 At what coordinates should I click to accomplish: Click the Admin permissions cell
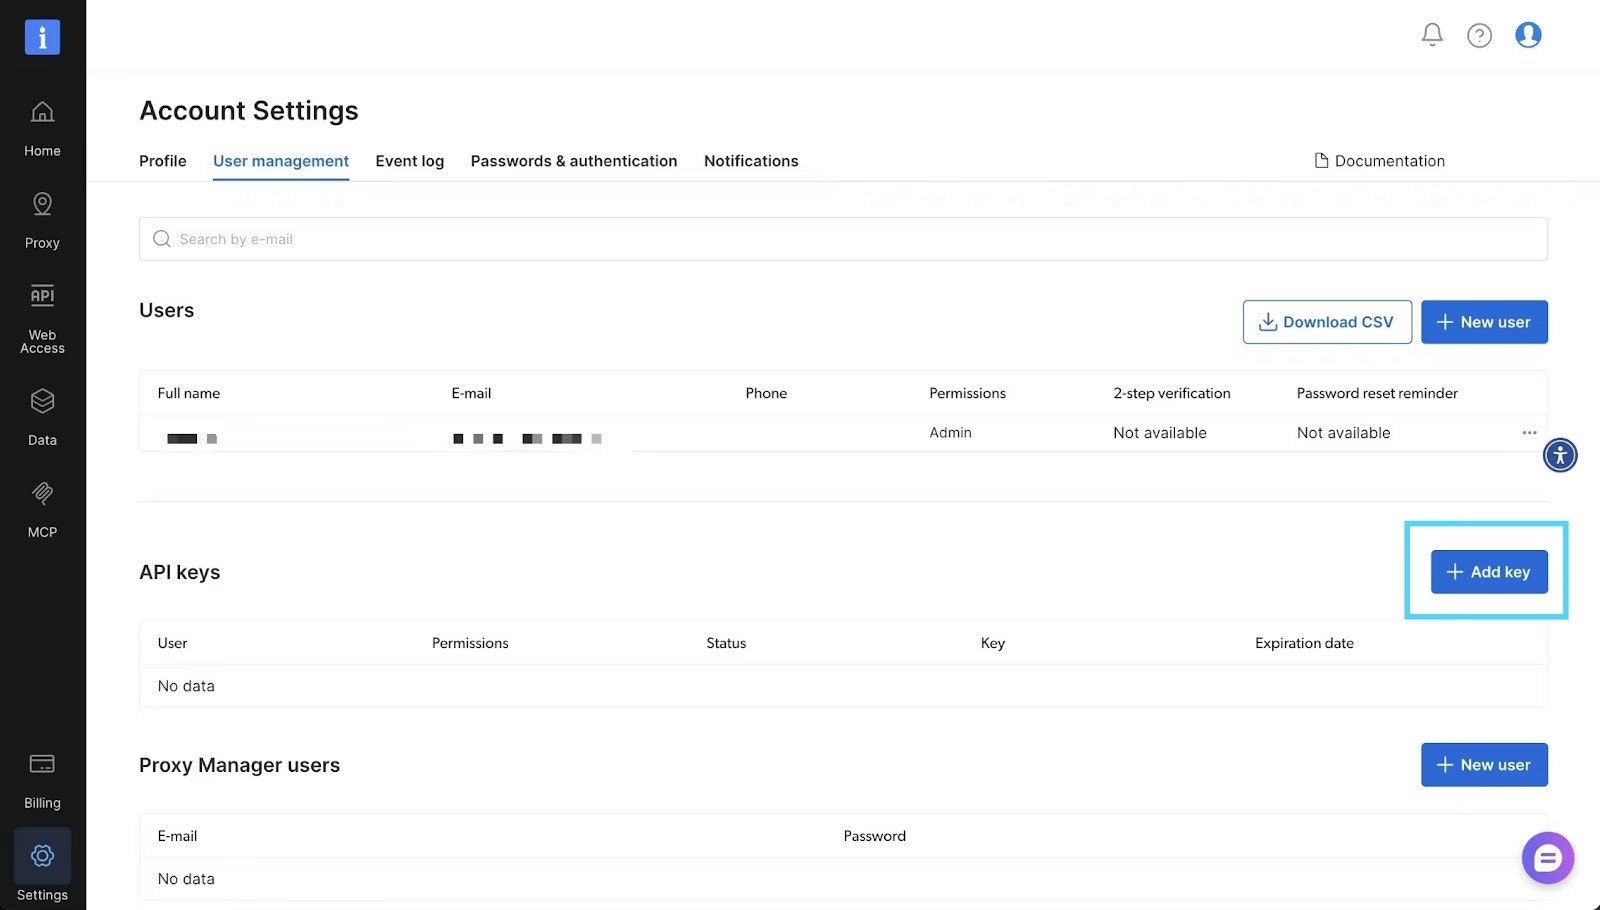point(950,433)
